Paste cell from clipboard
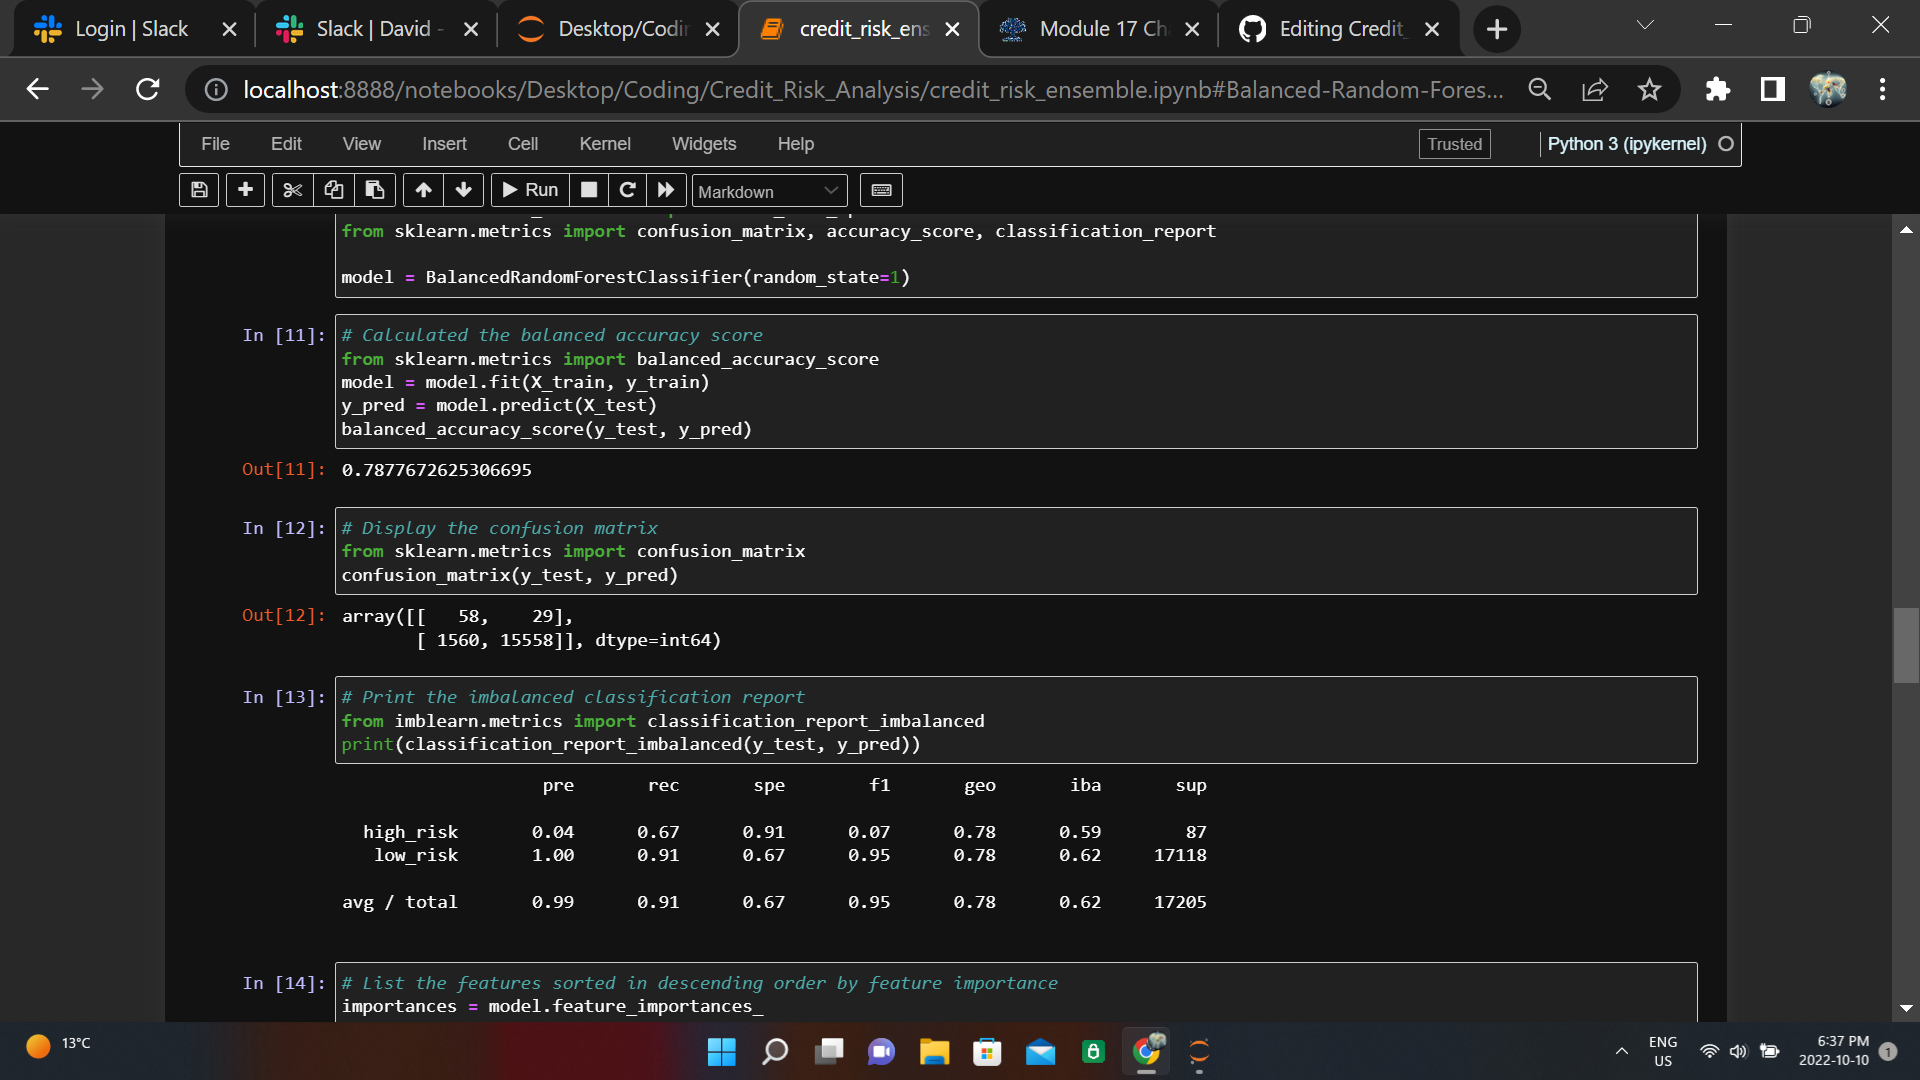 click(x=375, y=190)
